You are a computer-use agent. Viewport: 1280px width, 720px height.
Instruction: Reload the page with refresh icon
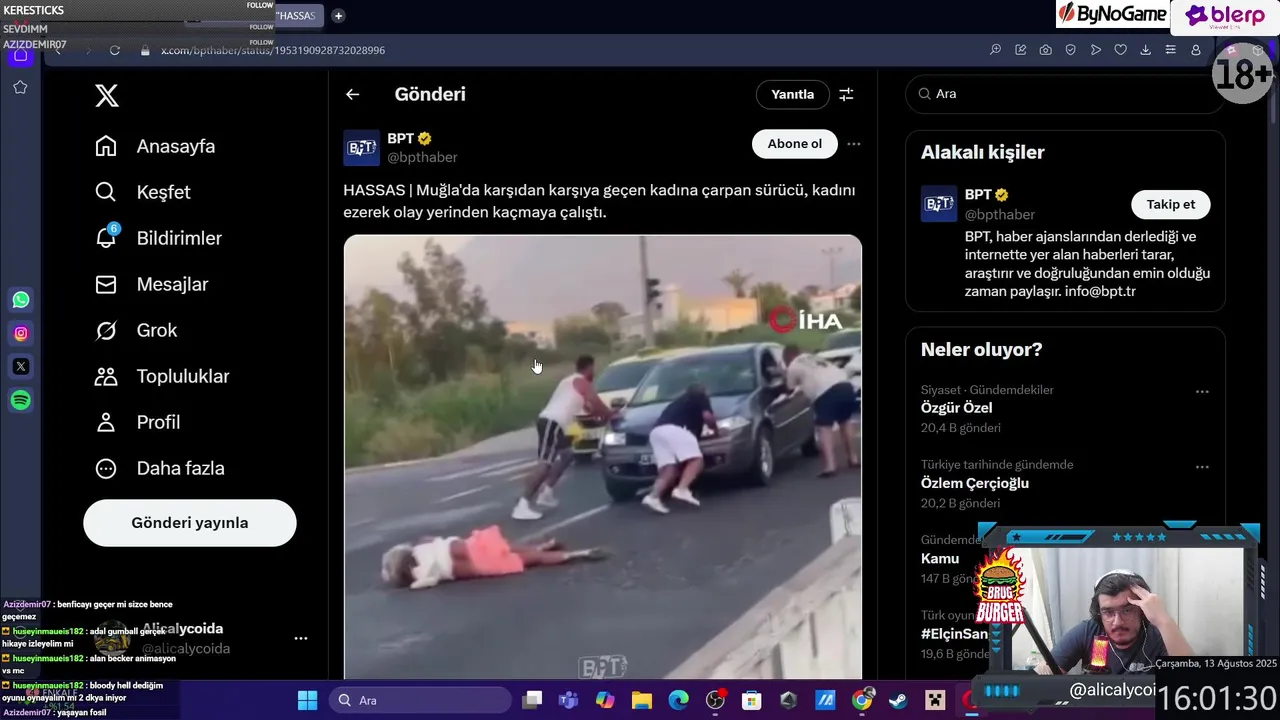115,50
